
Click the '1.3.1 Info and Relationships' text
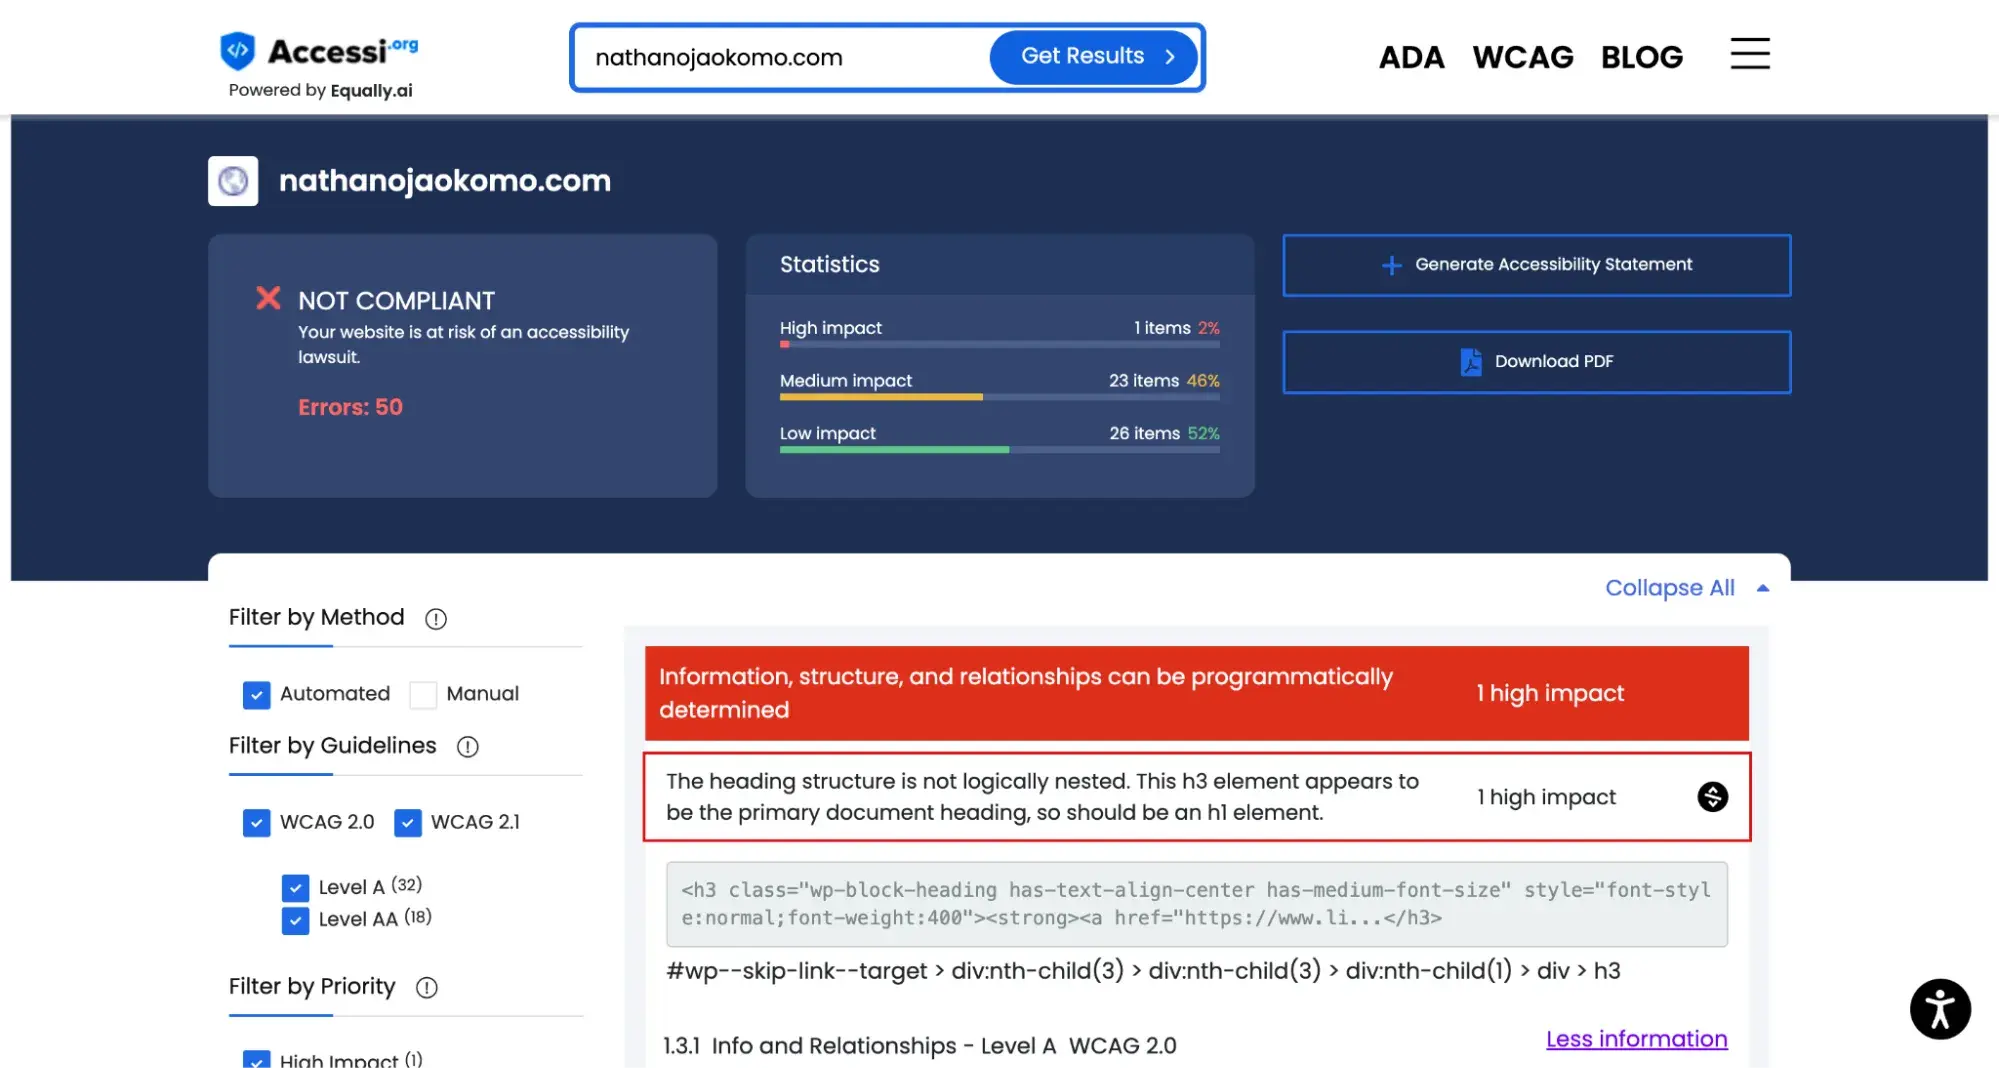point(810,1045)
